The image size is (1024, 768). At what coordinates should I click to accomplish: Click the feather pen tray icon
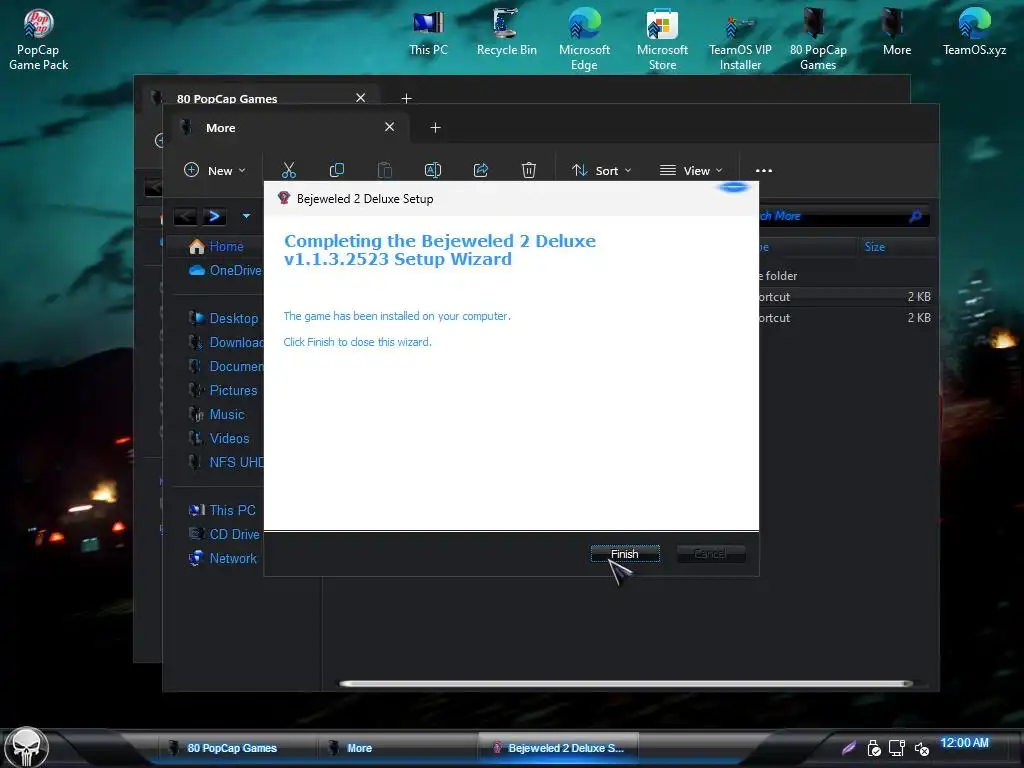[849, 748]
